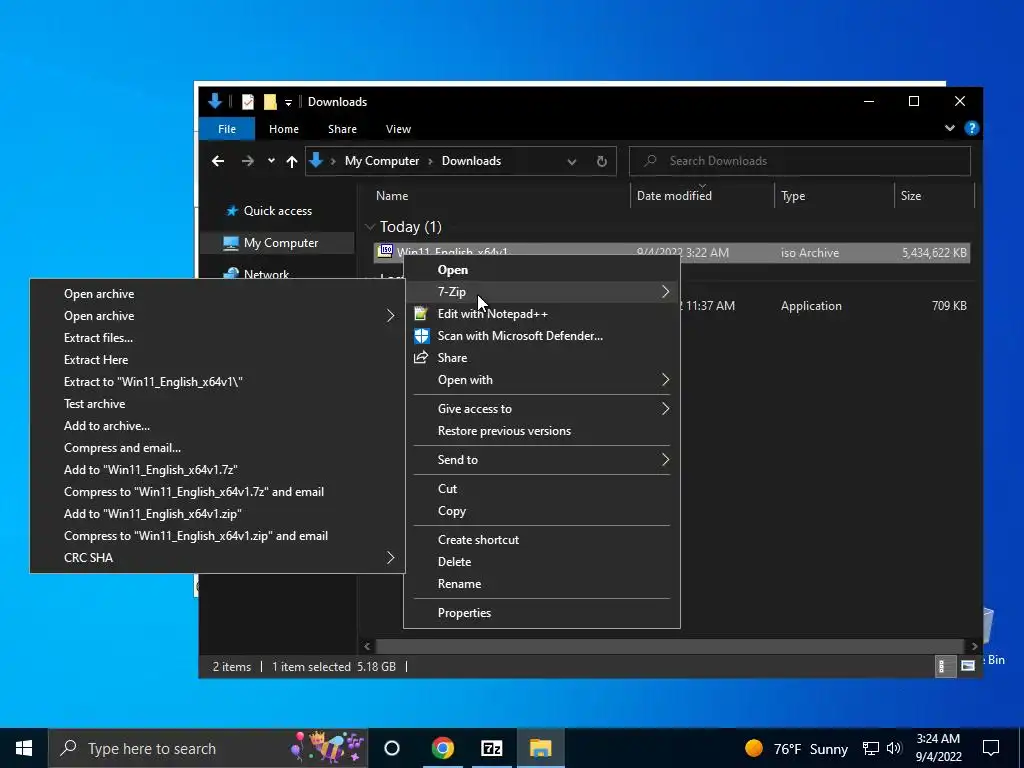Open the address bar history dropdown
The width and height of the screenshot is (1024, 768).
[x=572, y=162]
